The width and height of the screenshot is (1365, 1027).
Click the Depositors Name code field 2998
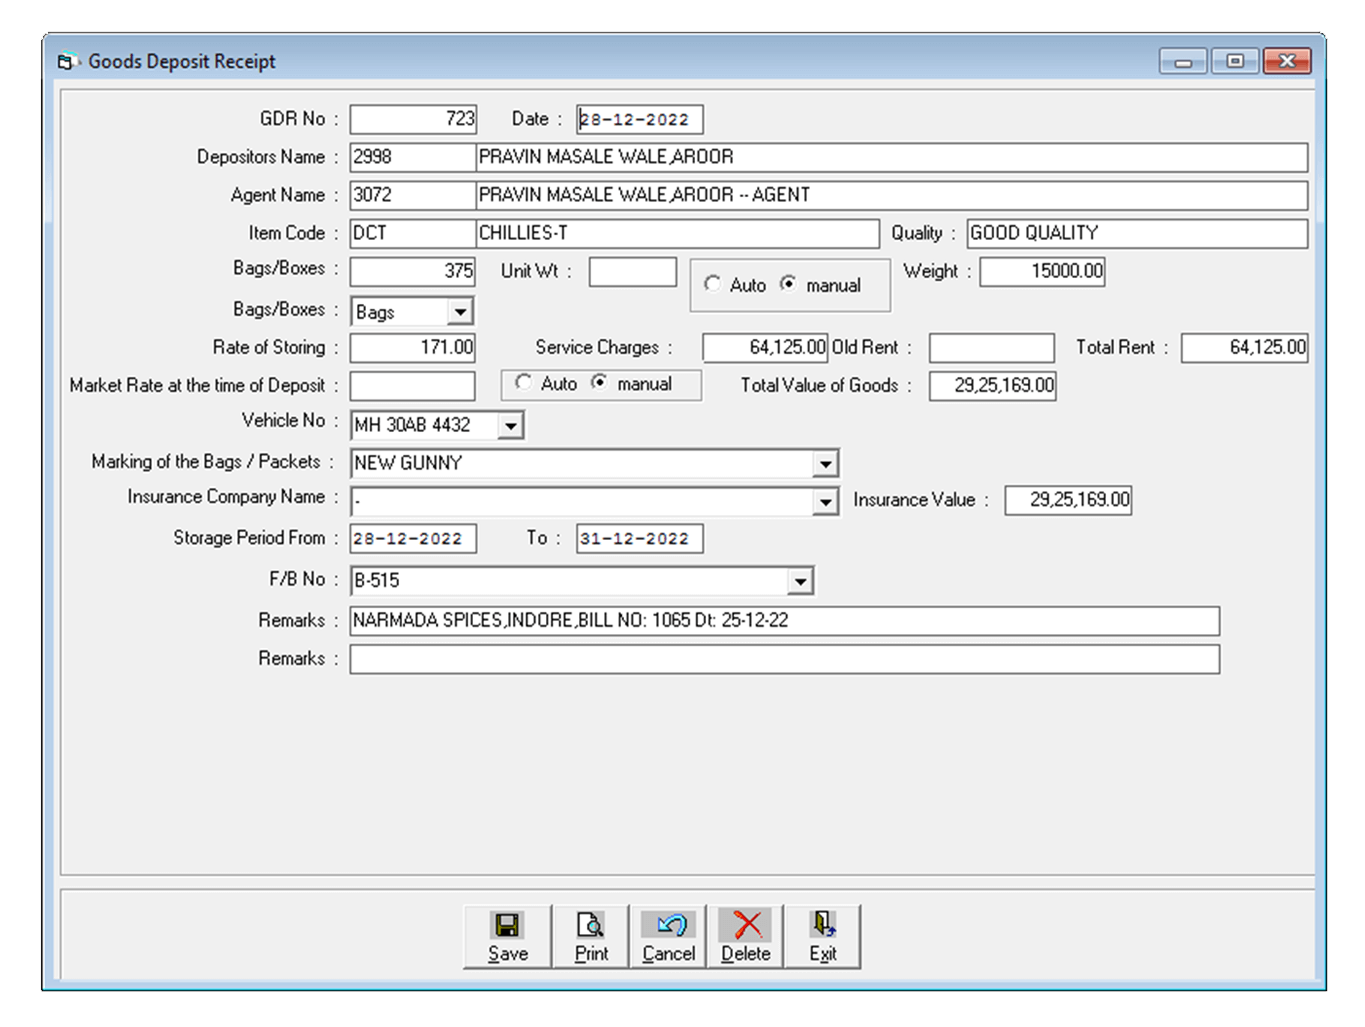[413, 157]
